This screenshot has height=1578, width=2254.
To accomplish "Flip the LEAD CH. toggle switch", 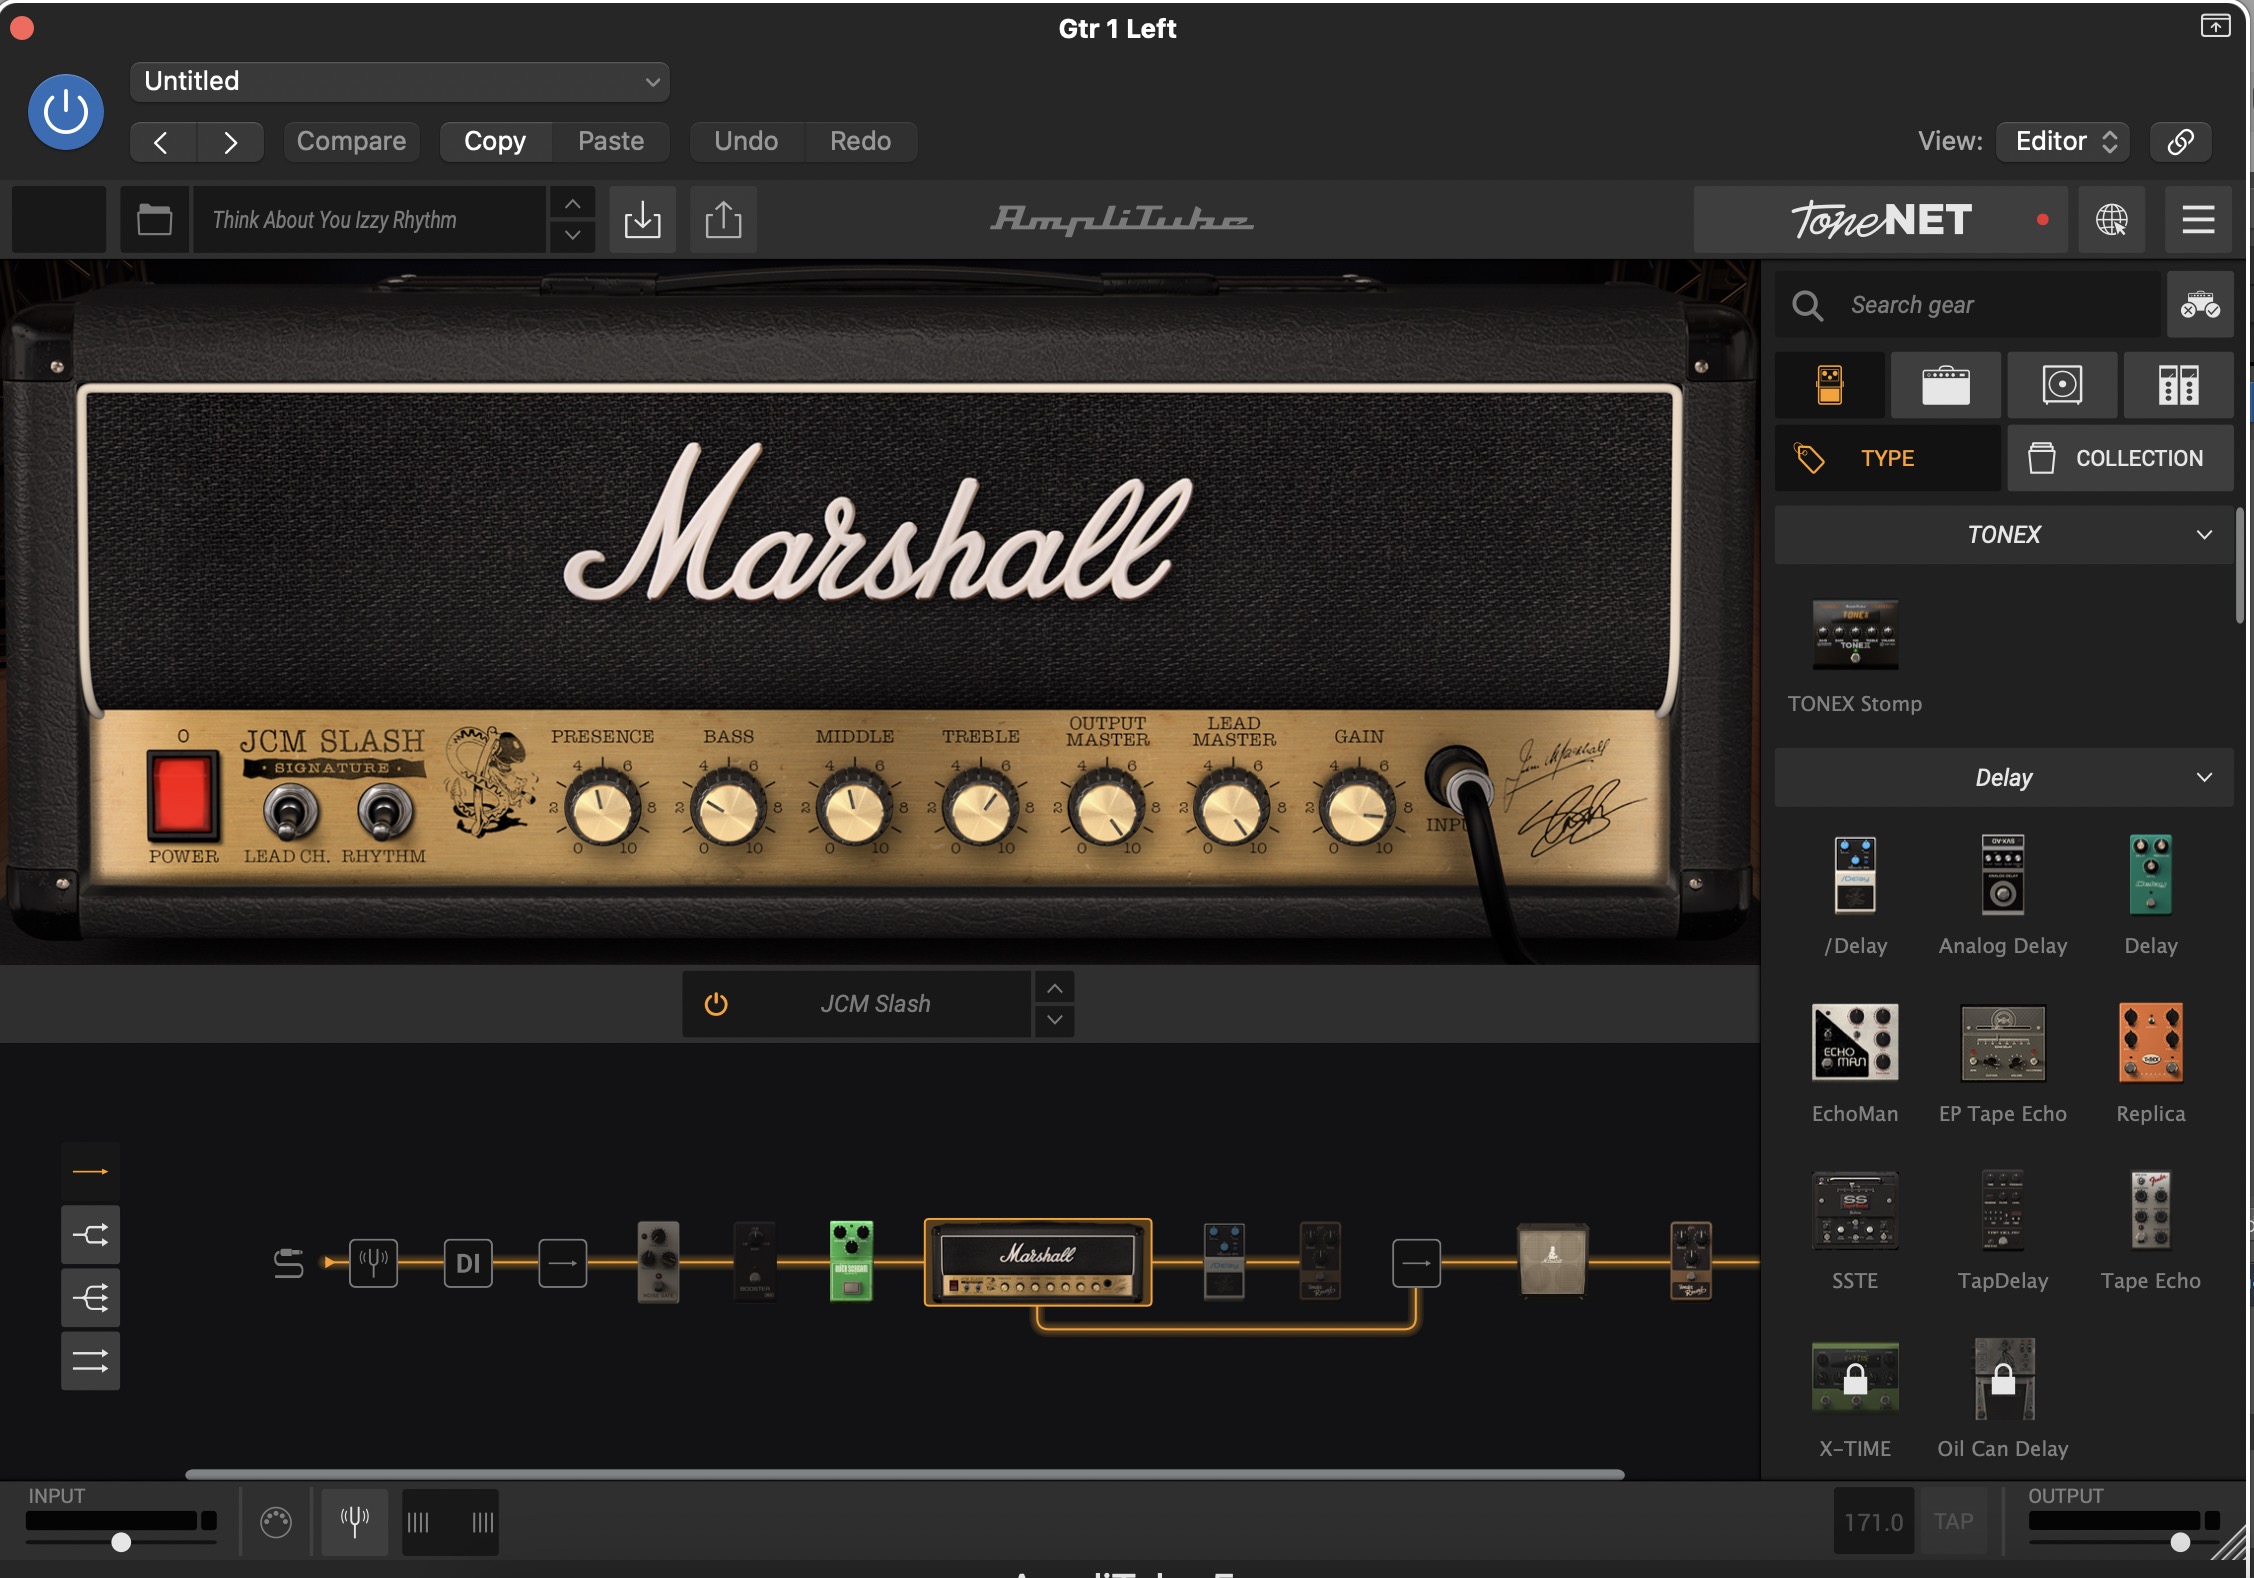I will pyautogui.click(x=291, y=812).
